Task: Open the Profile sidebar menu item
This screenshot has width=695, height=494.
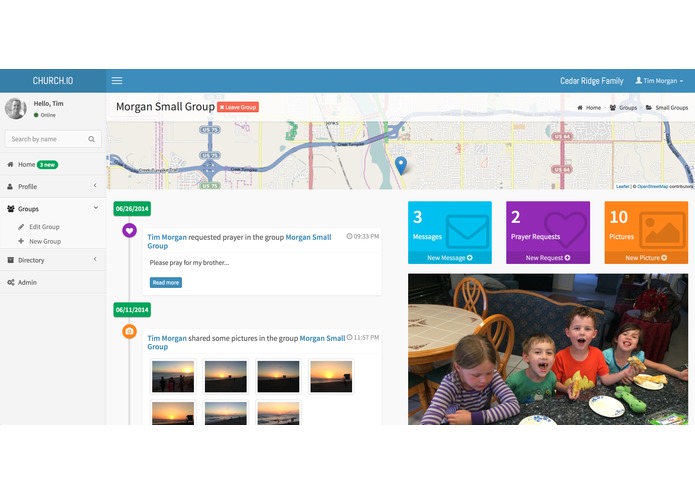Action: 53,187
